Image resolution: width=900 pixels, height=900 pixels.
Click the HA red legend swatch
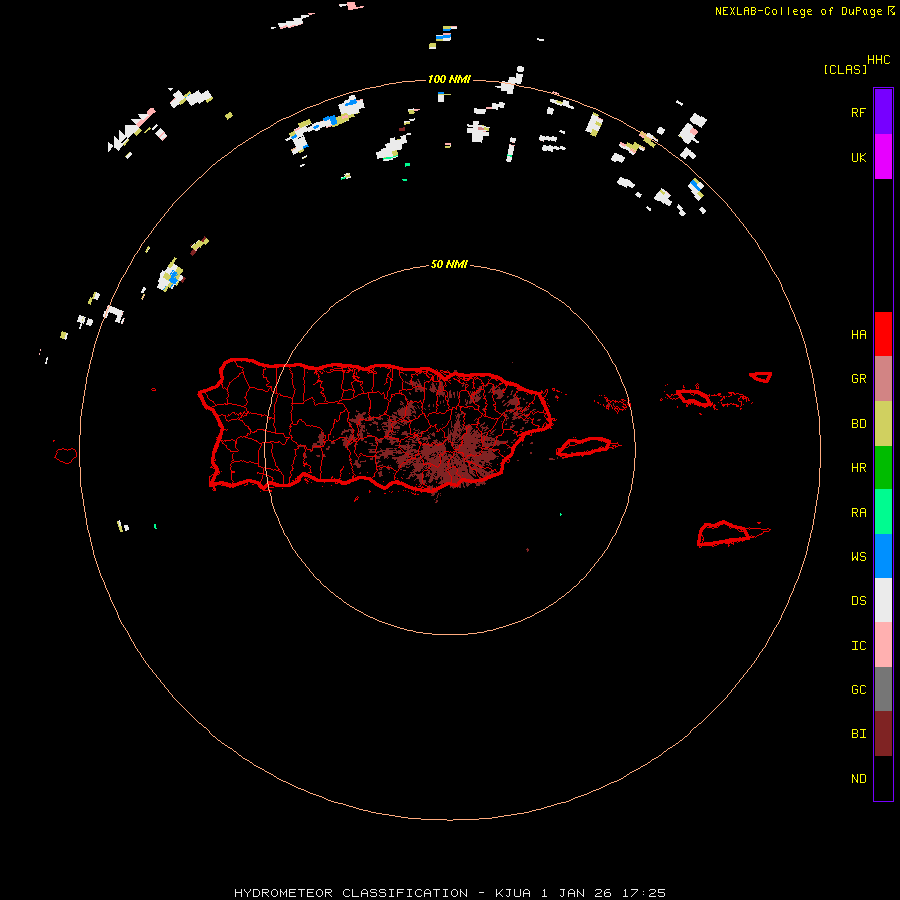coord(883,334)
